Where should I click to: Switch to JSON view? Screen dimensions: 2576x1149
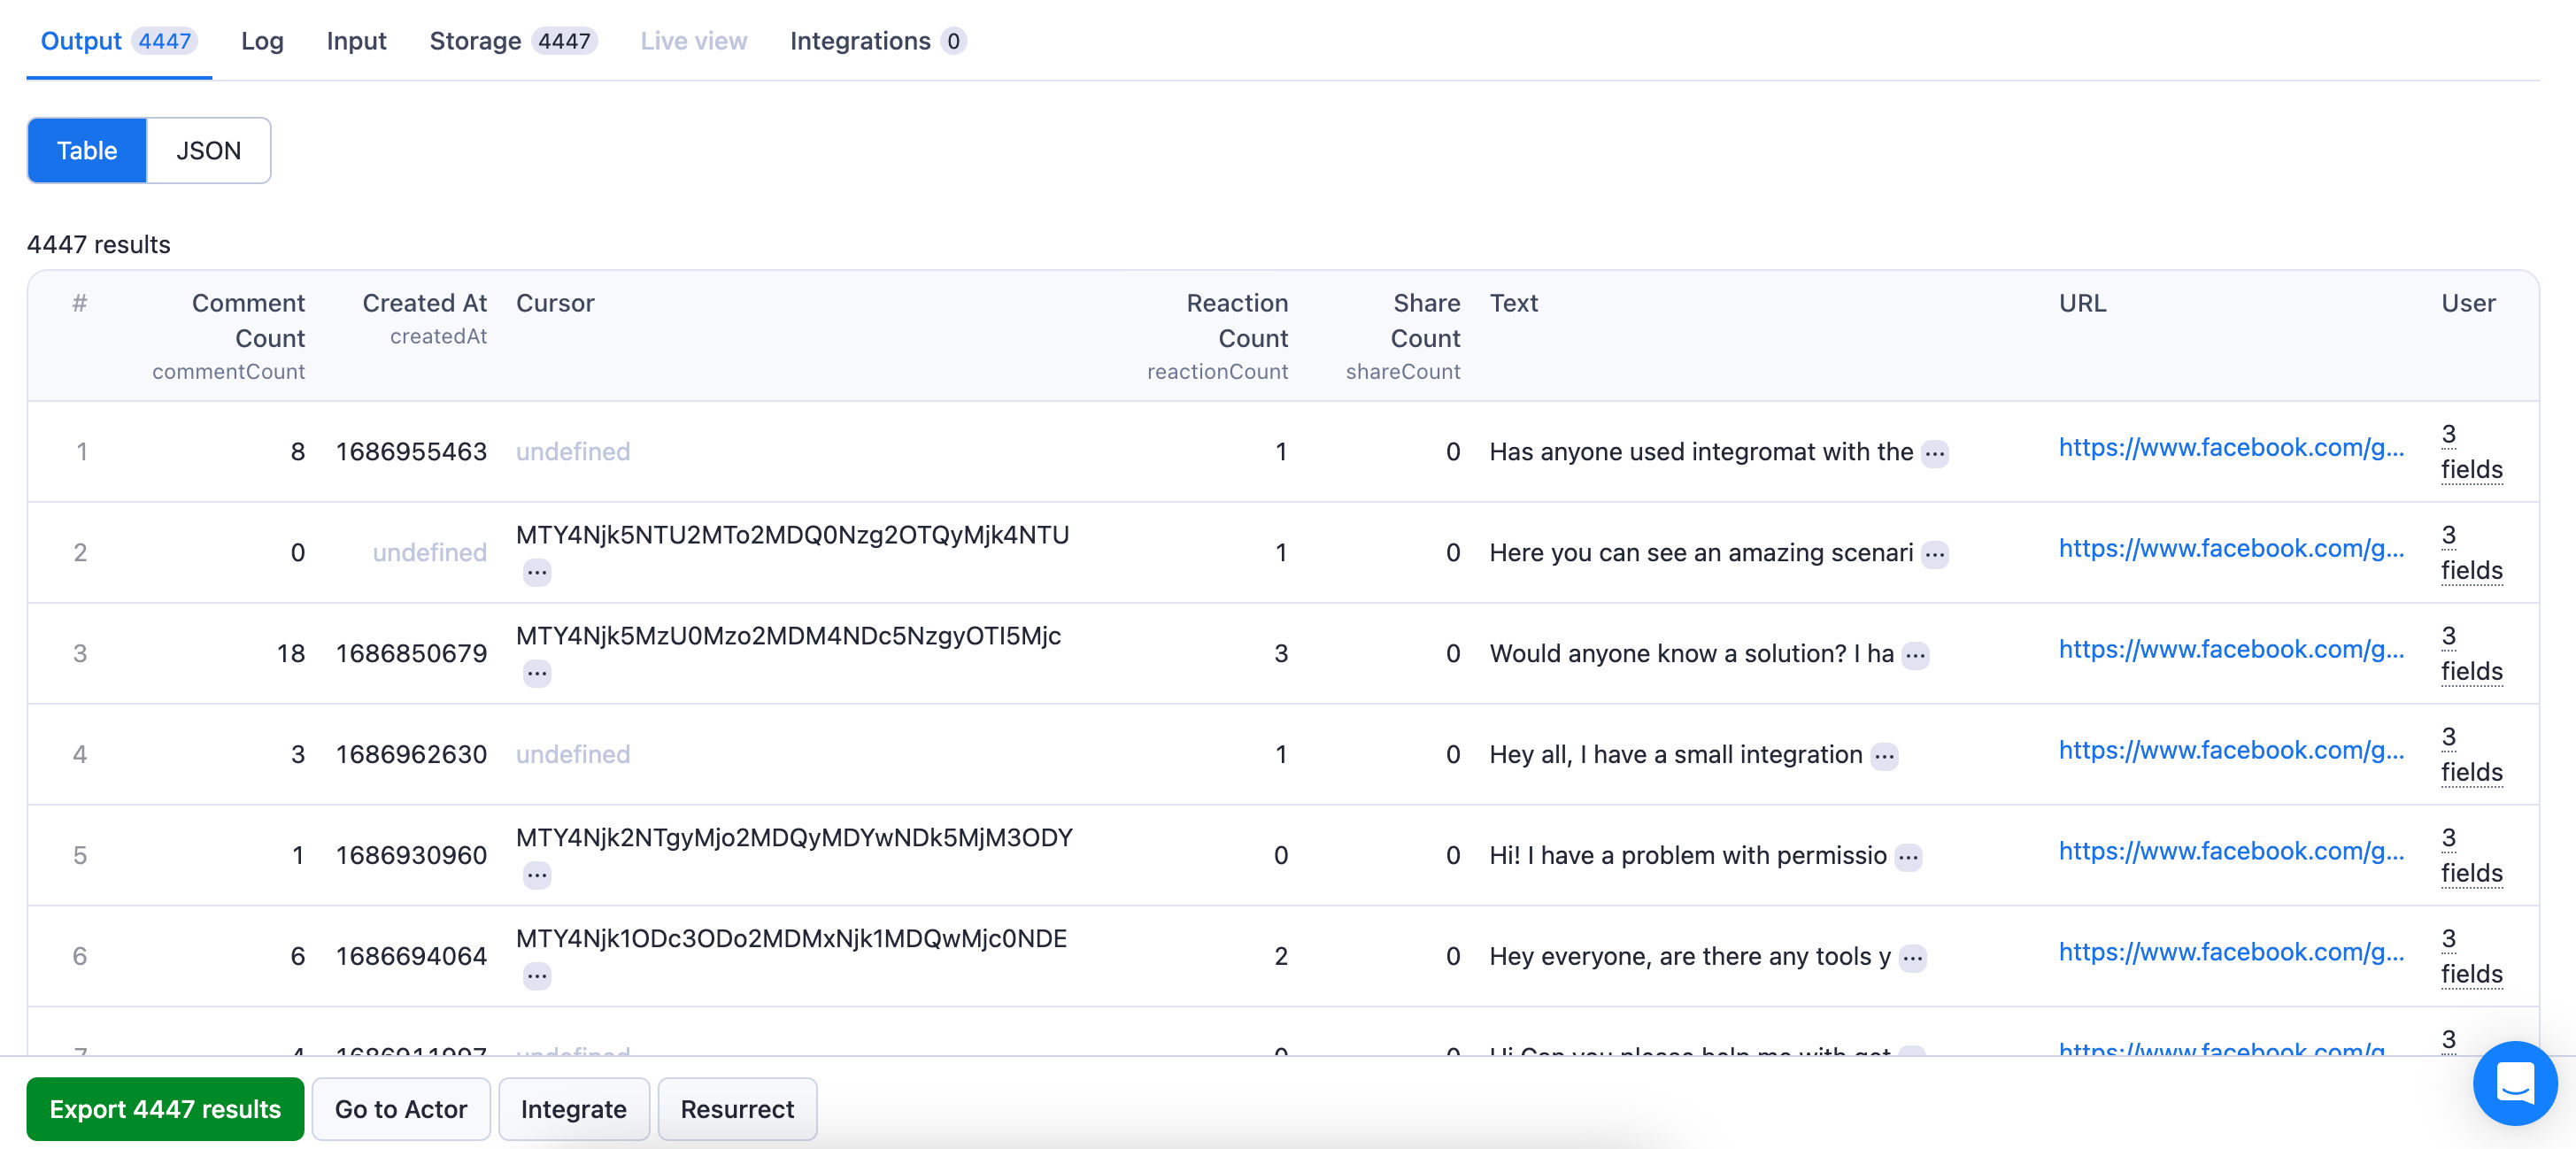coord(208,151)
